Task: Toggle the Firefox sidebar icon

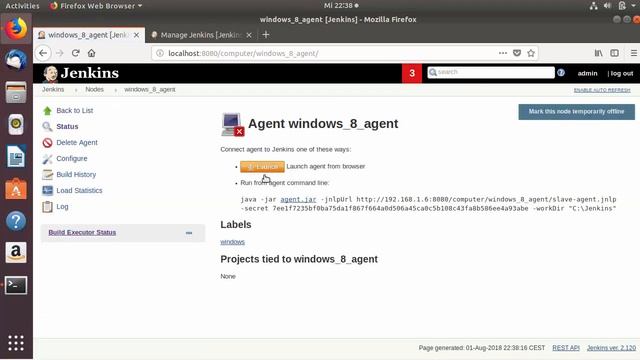Action: coord(614,53)
